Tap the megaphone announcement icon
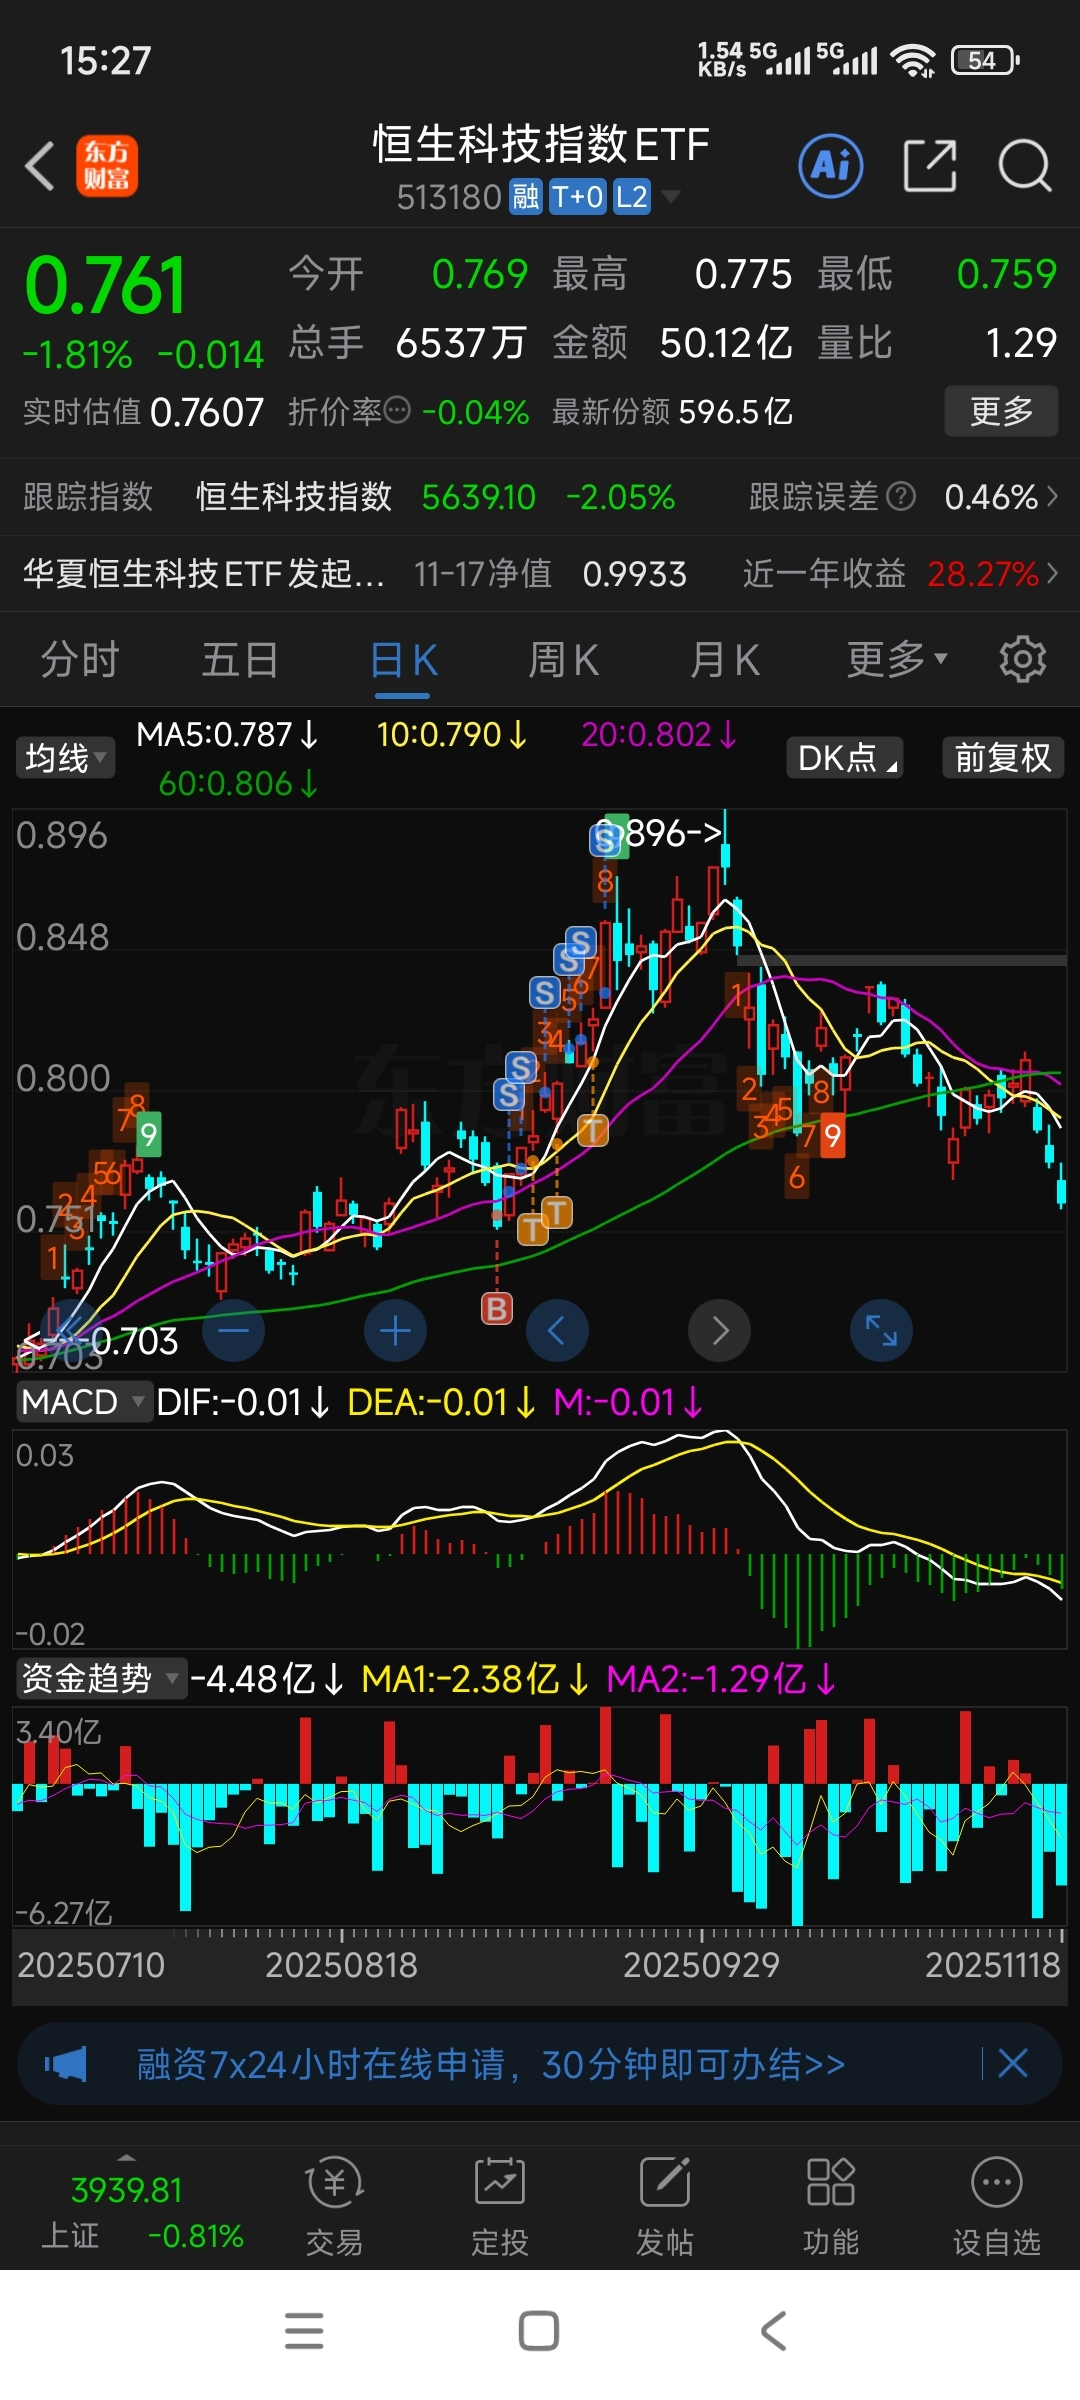 [66, 2064]
